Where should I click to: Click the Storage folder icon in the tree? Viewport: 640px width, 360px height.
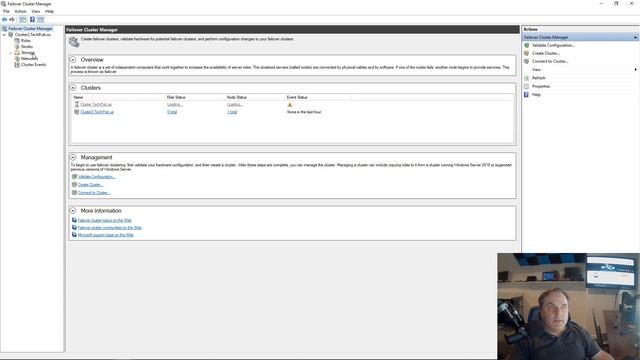(17, 53)
